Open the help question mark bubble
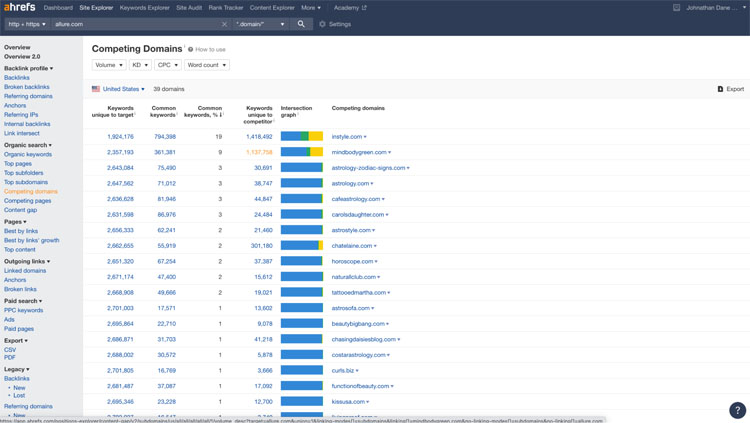750x423 pixels. [x=738, y=410]
